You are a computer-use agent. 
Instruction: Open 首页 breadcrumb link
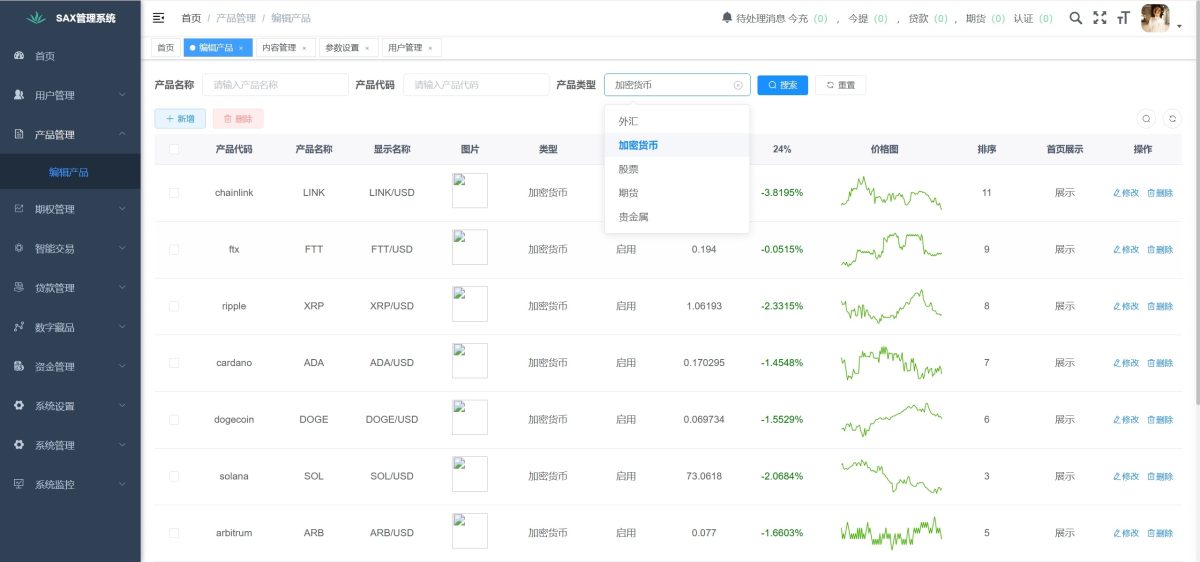(x=191, y=18)
